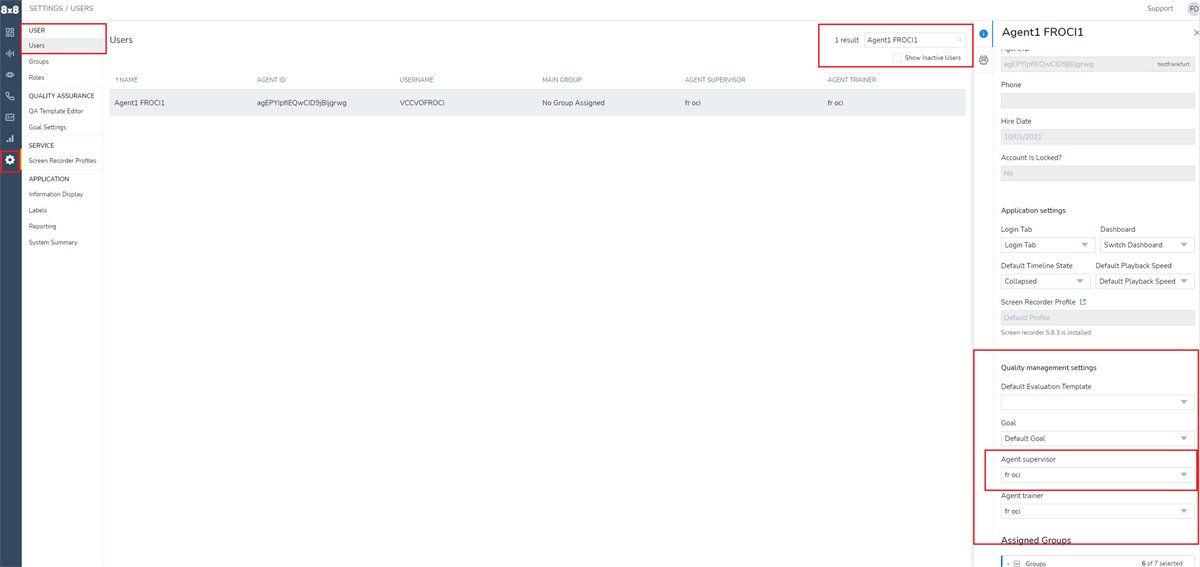Open the Default Evaluation Template dropdown
The height and width of the screenshot is (567, 1200).
coord(1098,402)
